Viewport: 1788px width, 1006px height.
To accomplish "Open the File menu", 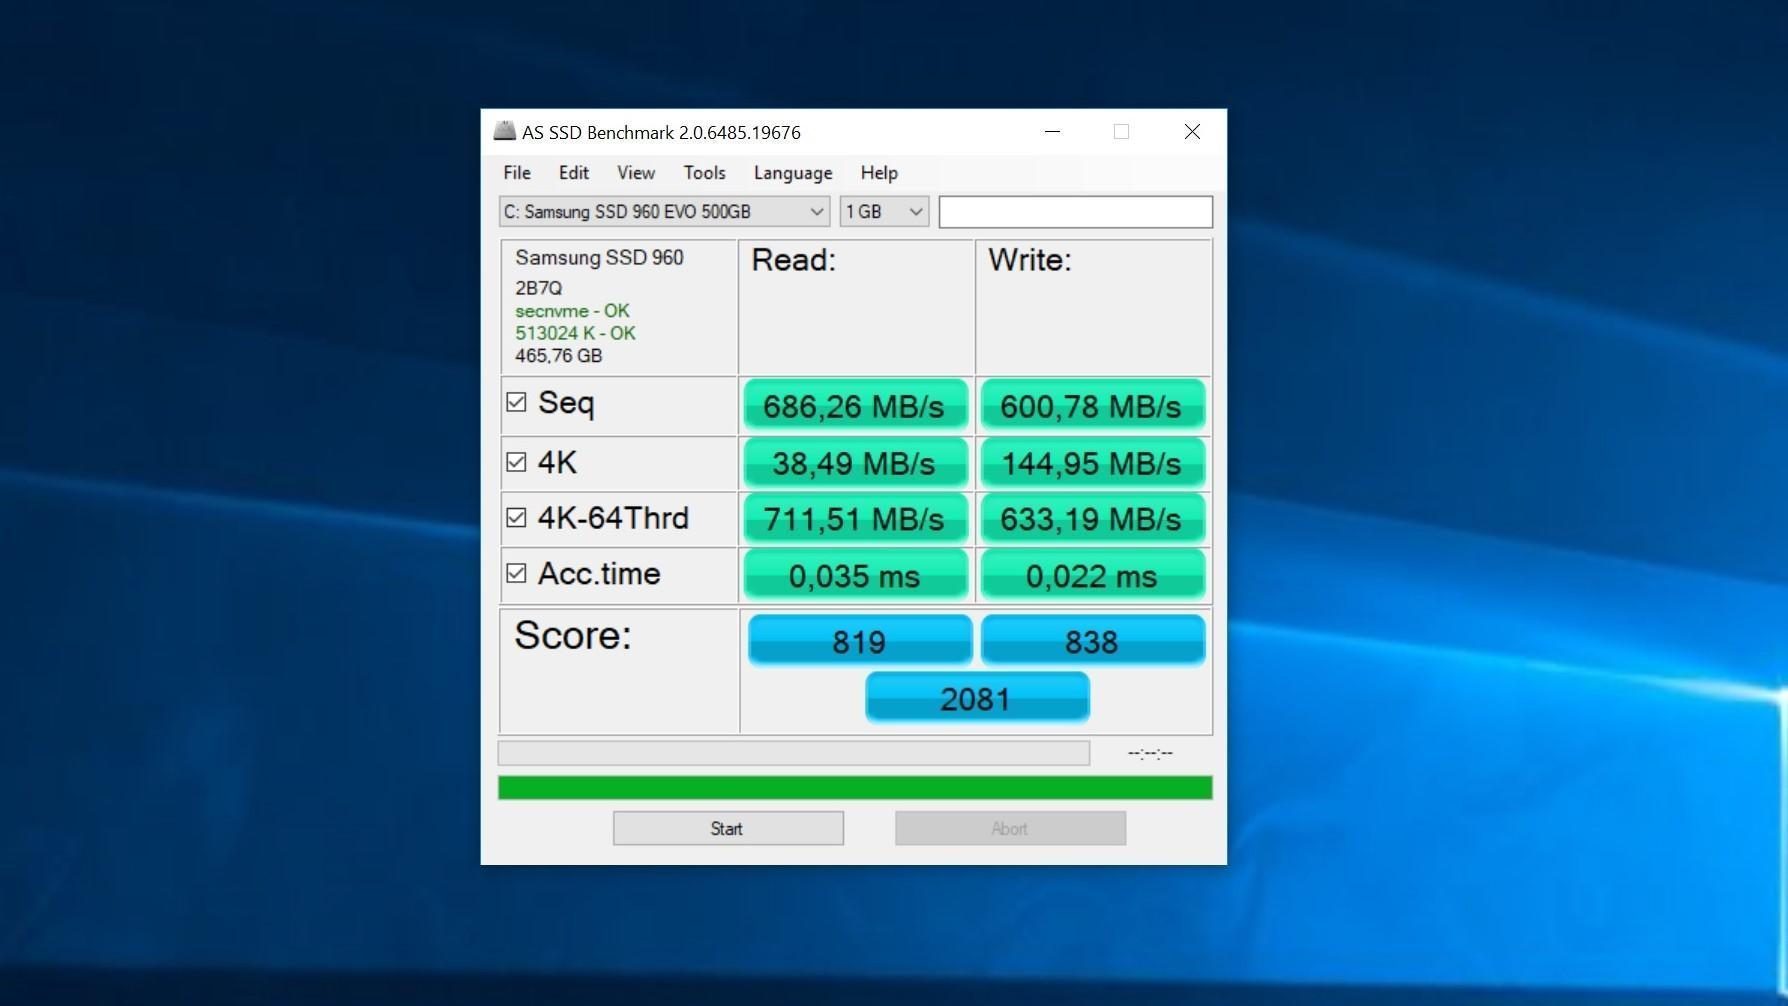I will [517, 173].
